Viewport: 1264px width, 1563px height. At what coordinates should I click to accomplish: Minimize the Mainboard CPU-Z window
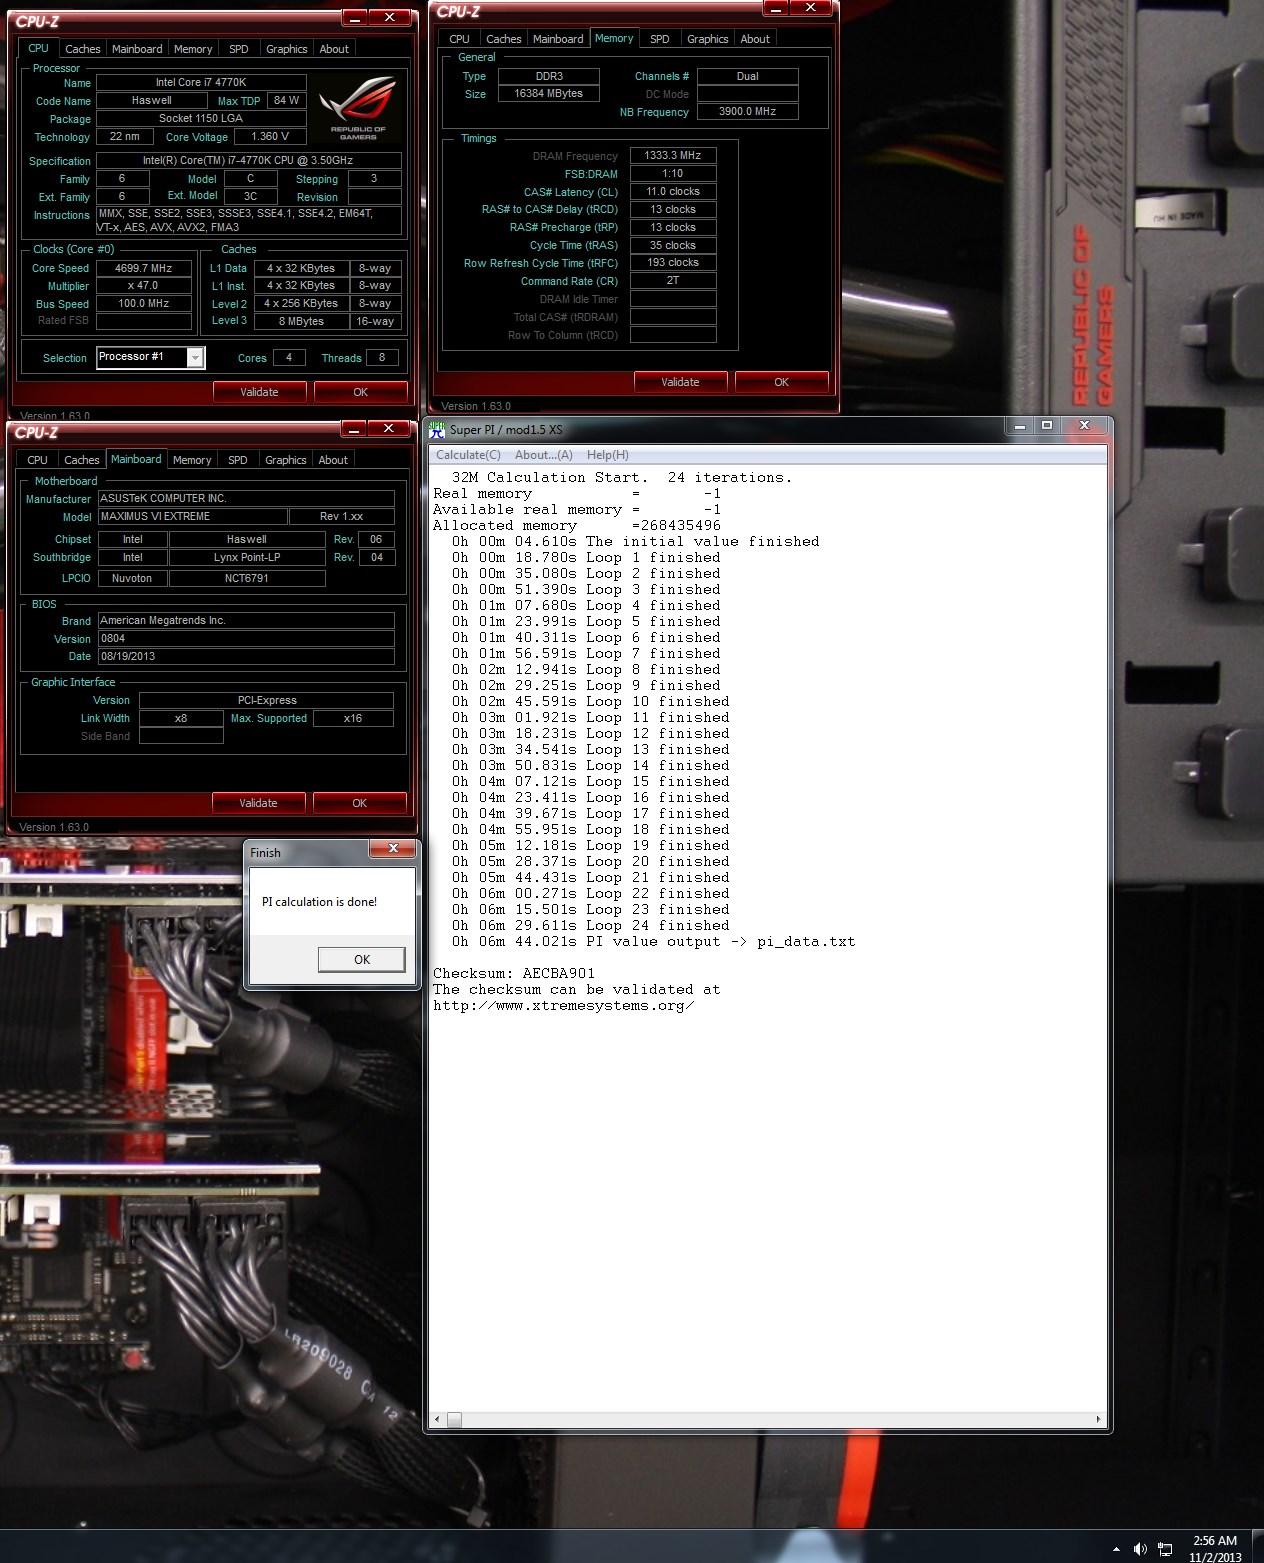point(354,428)
